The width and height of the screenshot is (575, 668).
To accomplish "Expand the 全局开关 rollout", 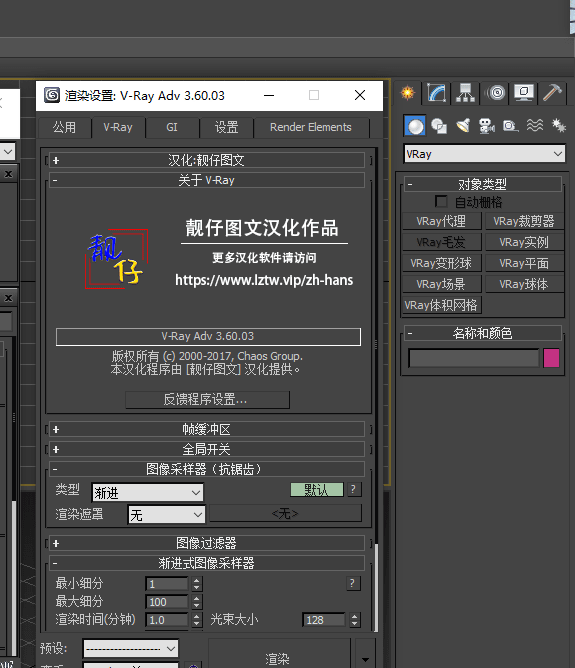I will point(207,449).
